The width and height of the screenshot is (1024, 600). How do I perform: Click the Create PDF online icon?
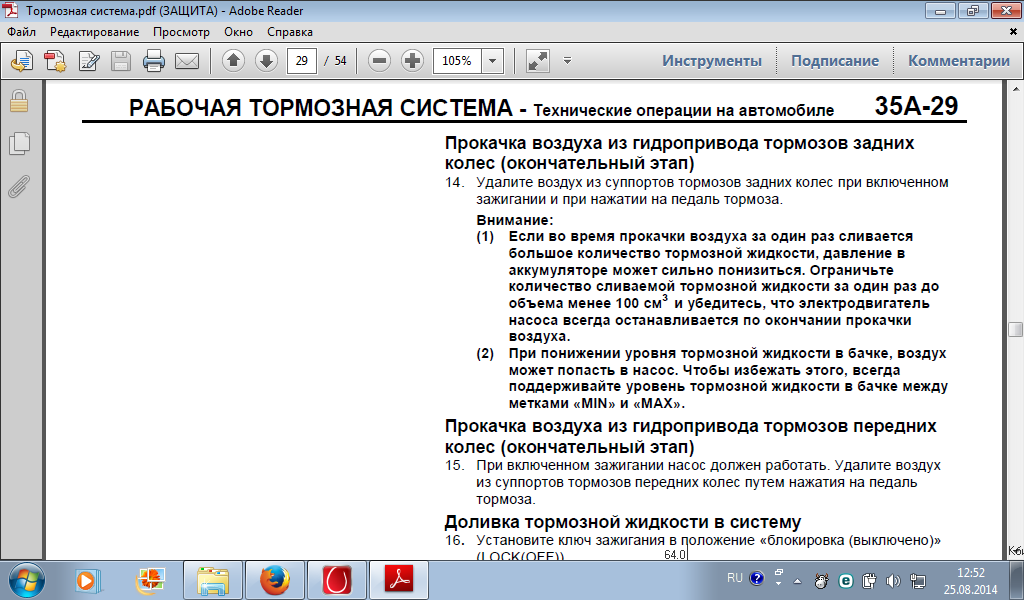coord(55,61)
